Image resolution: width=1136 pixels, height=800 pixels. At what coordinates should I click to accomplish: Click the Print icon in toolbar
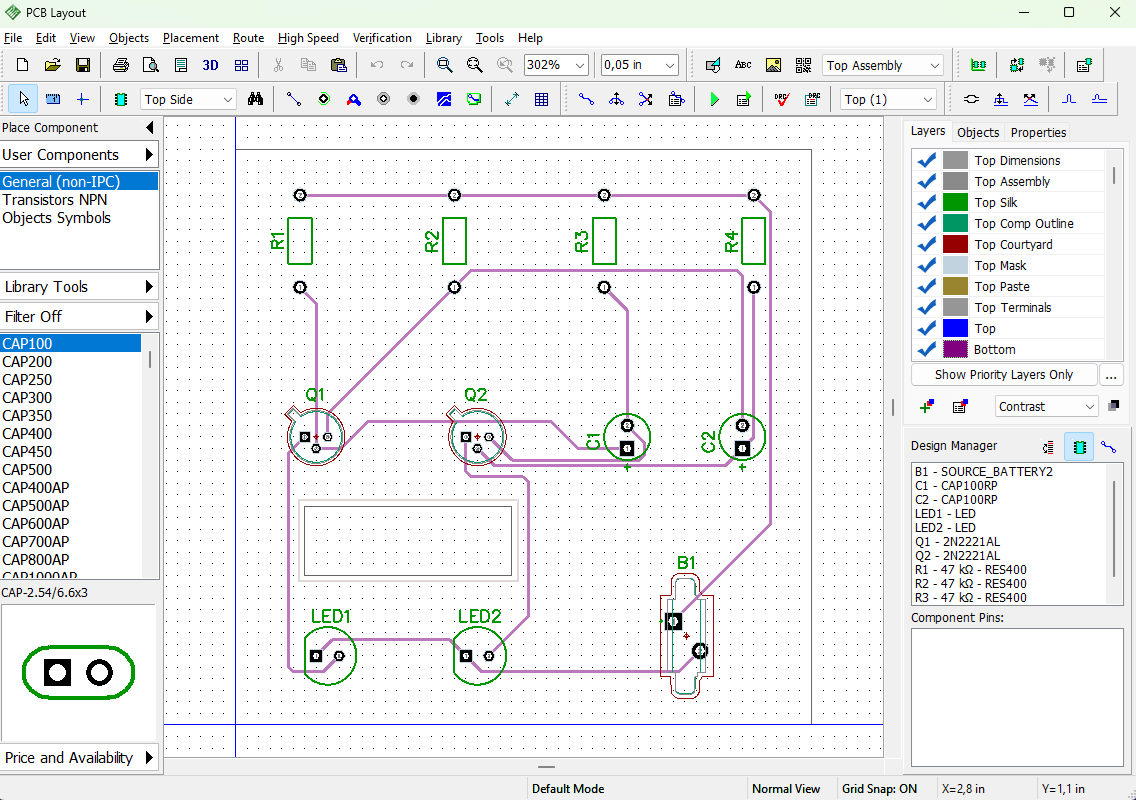point(121,65)
